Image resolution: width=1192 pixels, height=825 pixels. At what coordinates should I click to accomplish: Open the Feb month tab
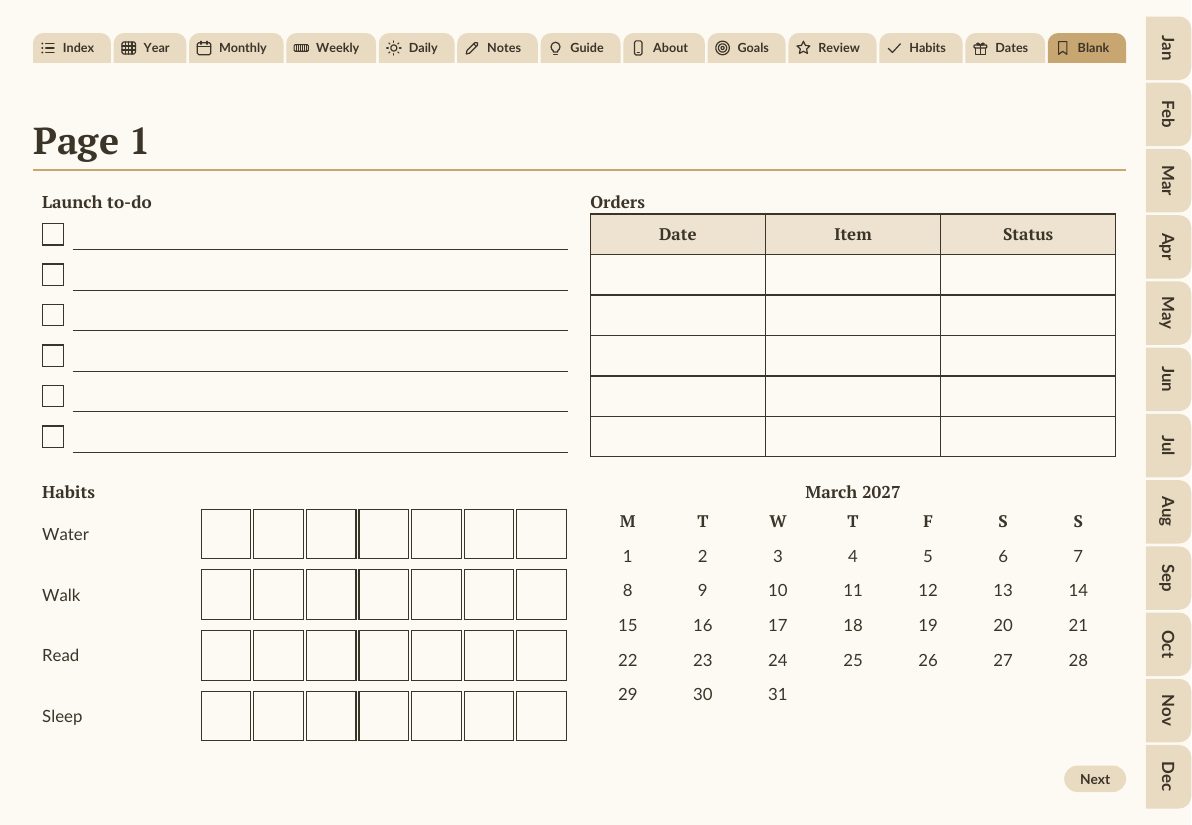1168,114
